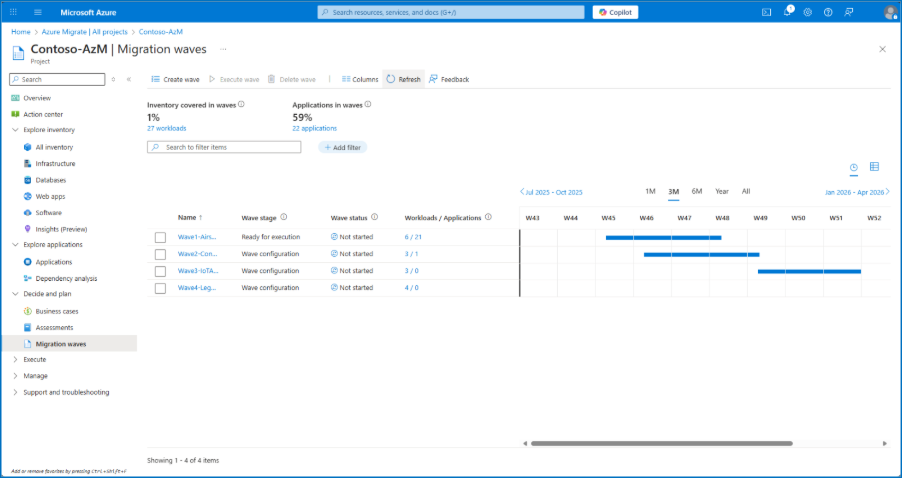Open Cloud Shell icon
Screen dimensions: 903x478
point(767,12)
